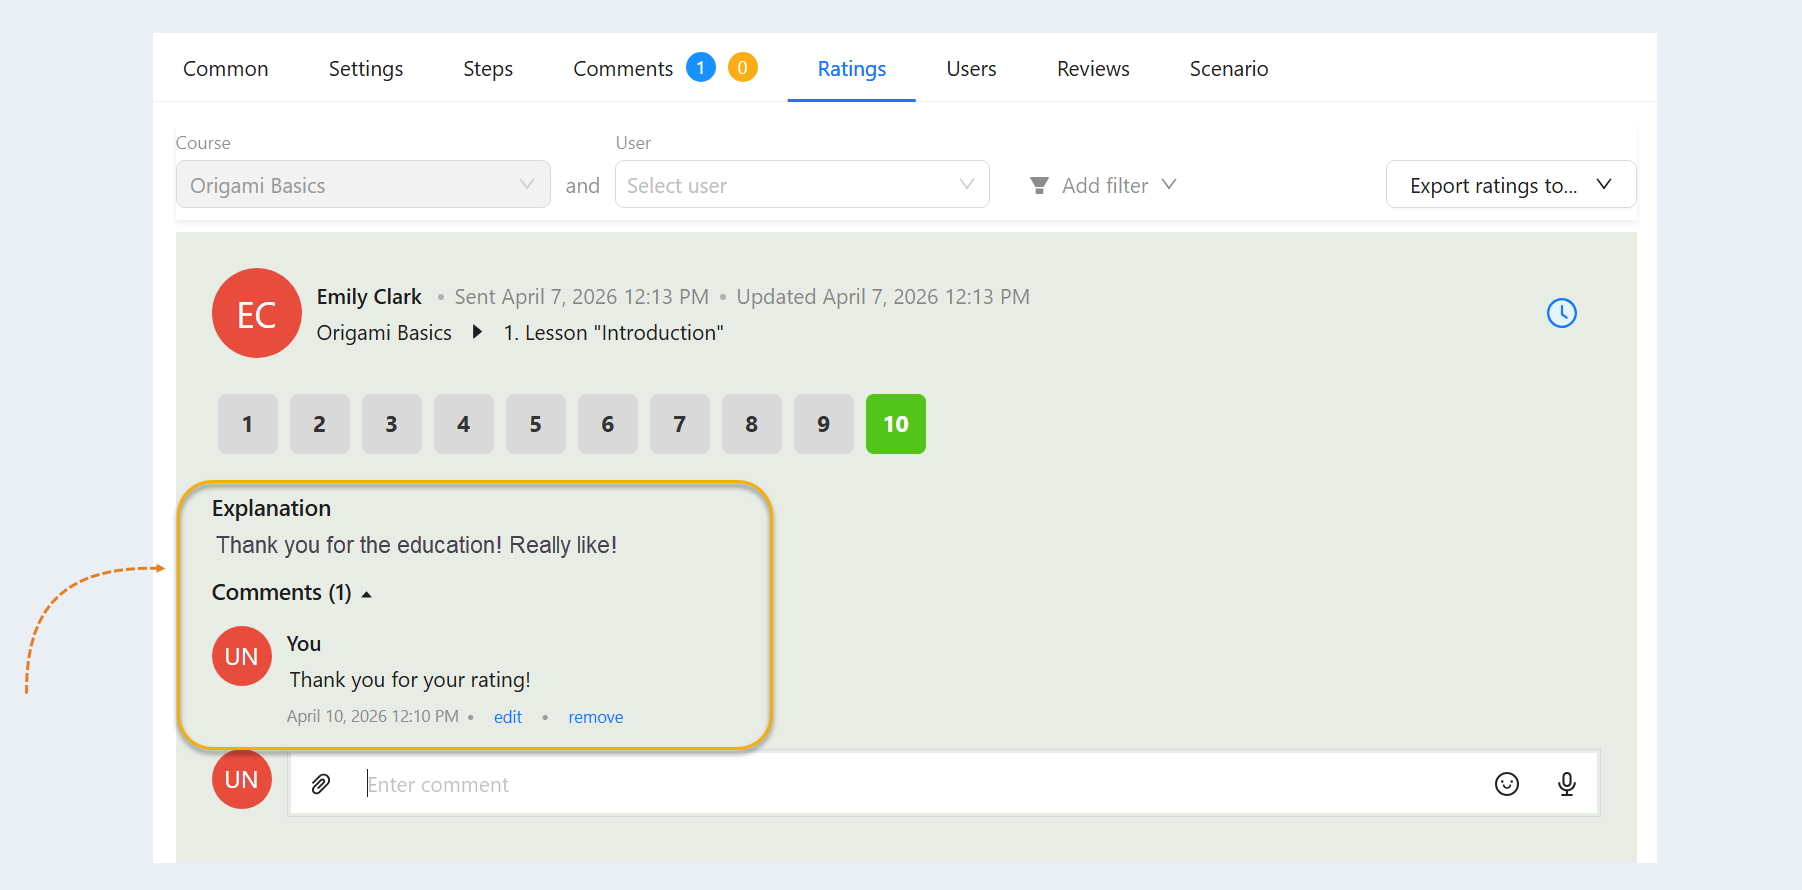Select rating value 8
The width and height of the screenshot is (1802, 890).
point(752,424)
